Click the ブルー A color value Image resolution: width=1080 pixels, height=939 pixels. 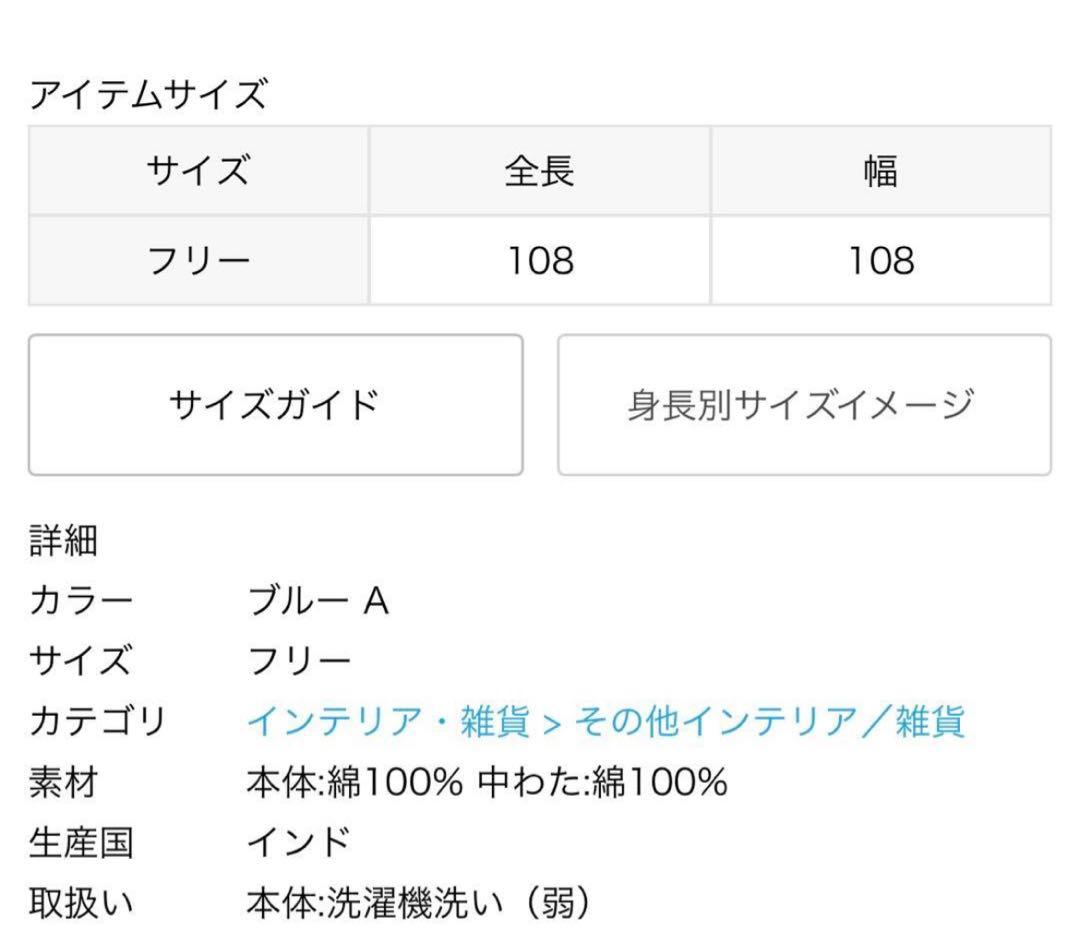pyautogui.click(x=318, y=599)
